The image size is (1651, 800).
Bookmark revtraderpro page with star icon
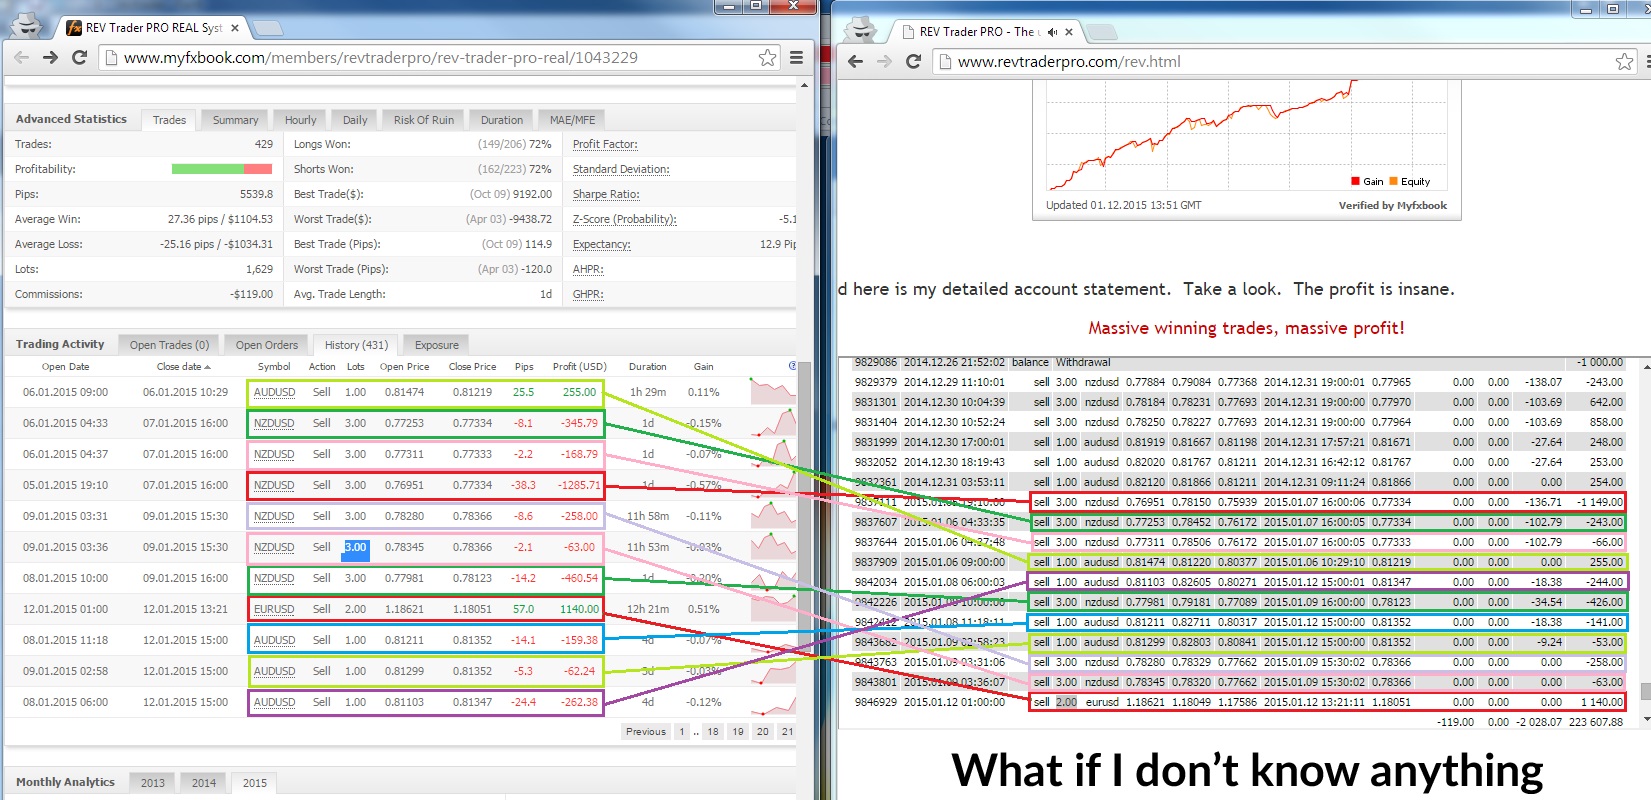point(1625,61)
